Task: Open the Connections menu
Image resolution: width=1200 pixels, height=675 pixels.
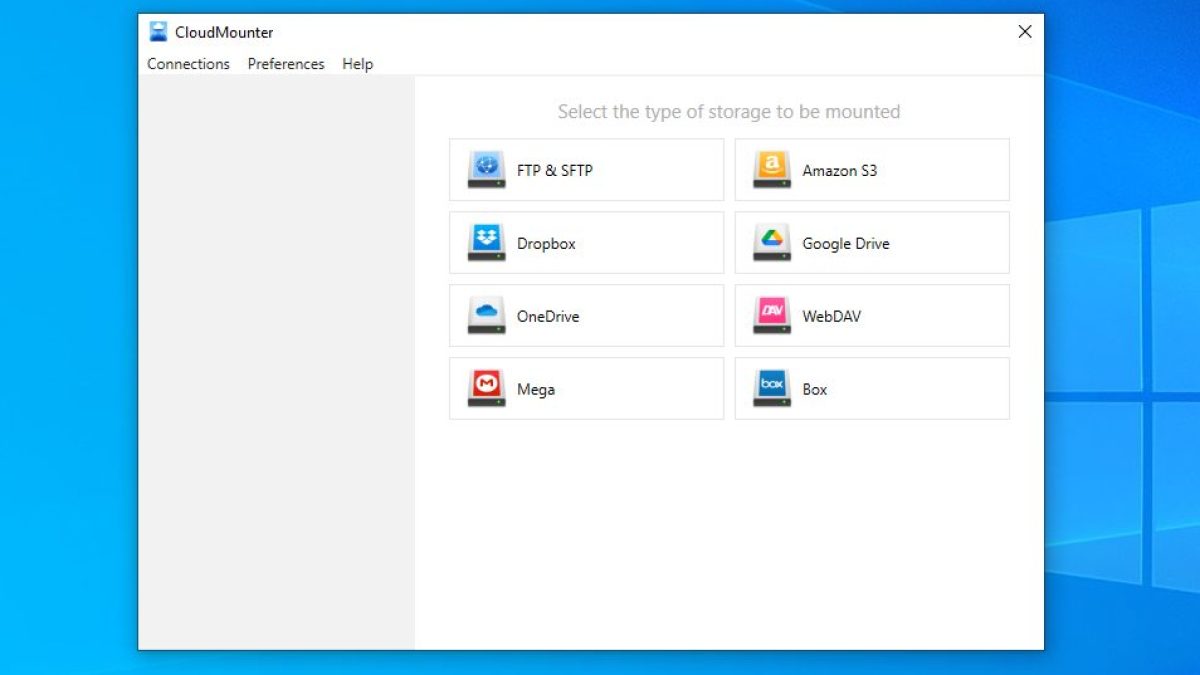Action: pos(188,64)
